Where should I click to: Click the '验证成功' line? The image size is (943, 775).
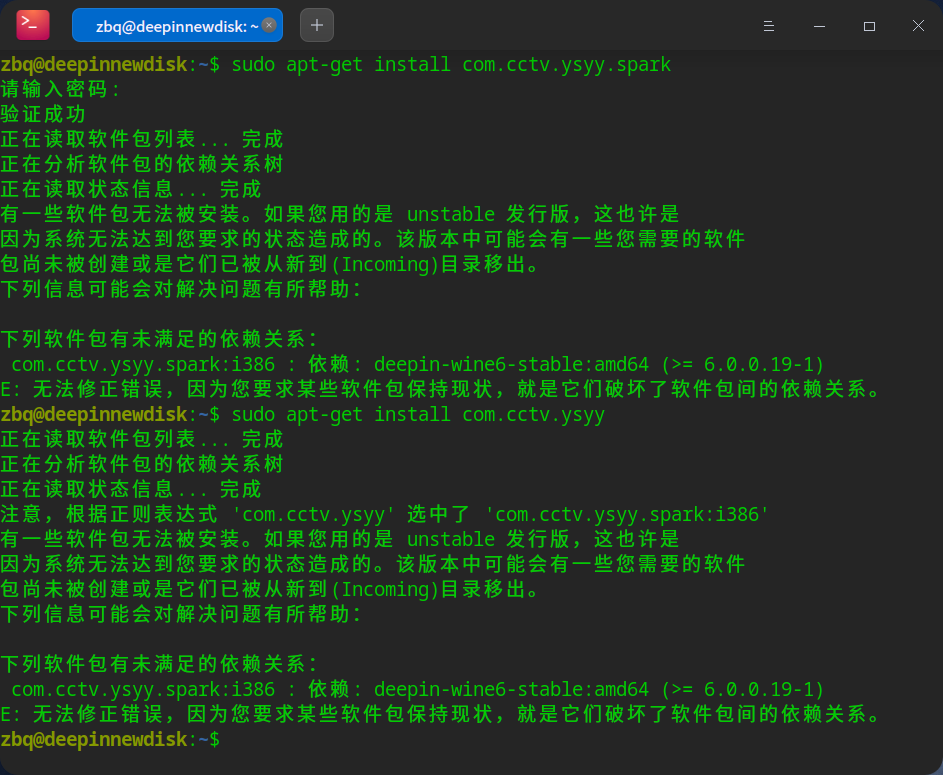(x=43, y=114)
